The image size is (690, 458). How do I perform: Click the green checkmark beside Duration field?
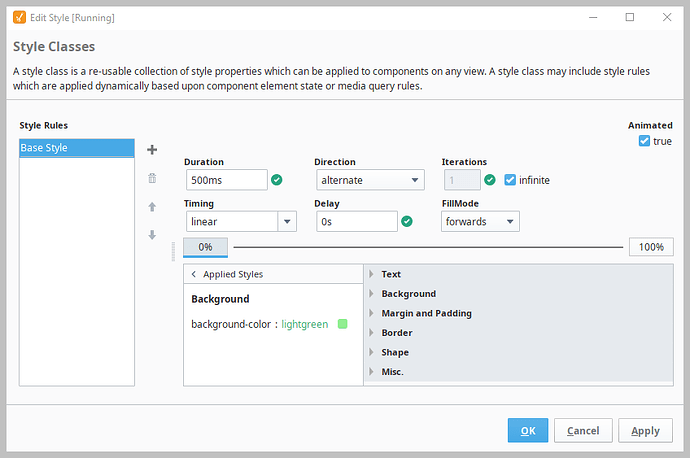(277, 180)
